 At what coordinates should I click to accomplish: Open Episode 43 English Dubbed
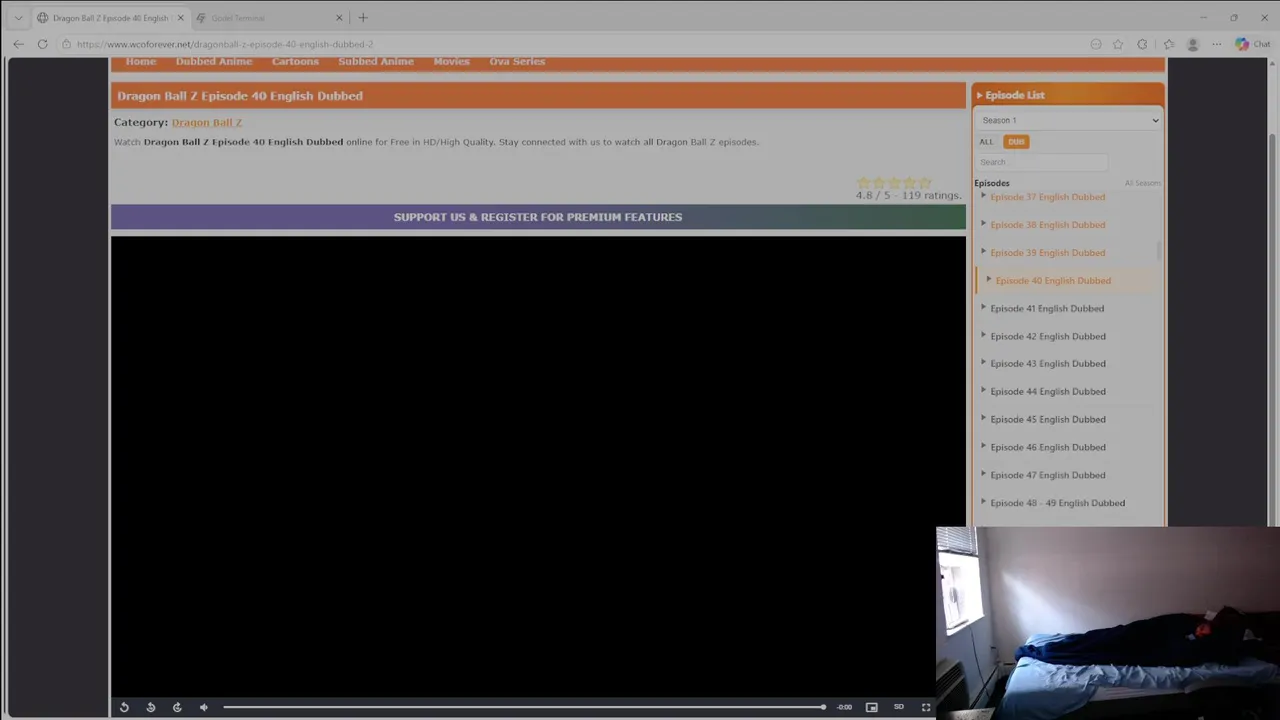click(1047, 364)
